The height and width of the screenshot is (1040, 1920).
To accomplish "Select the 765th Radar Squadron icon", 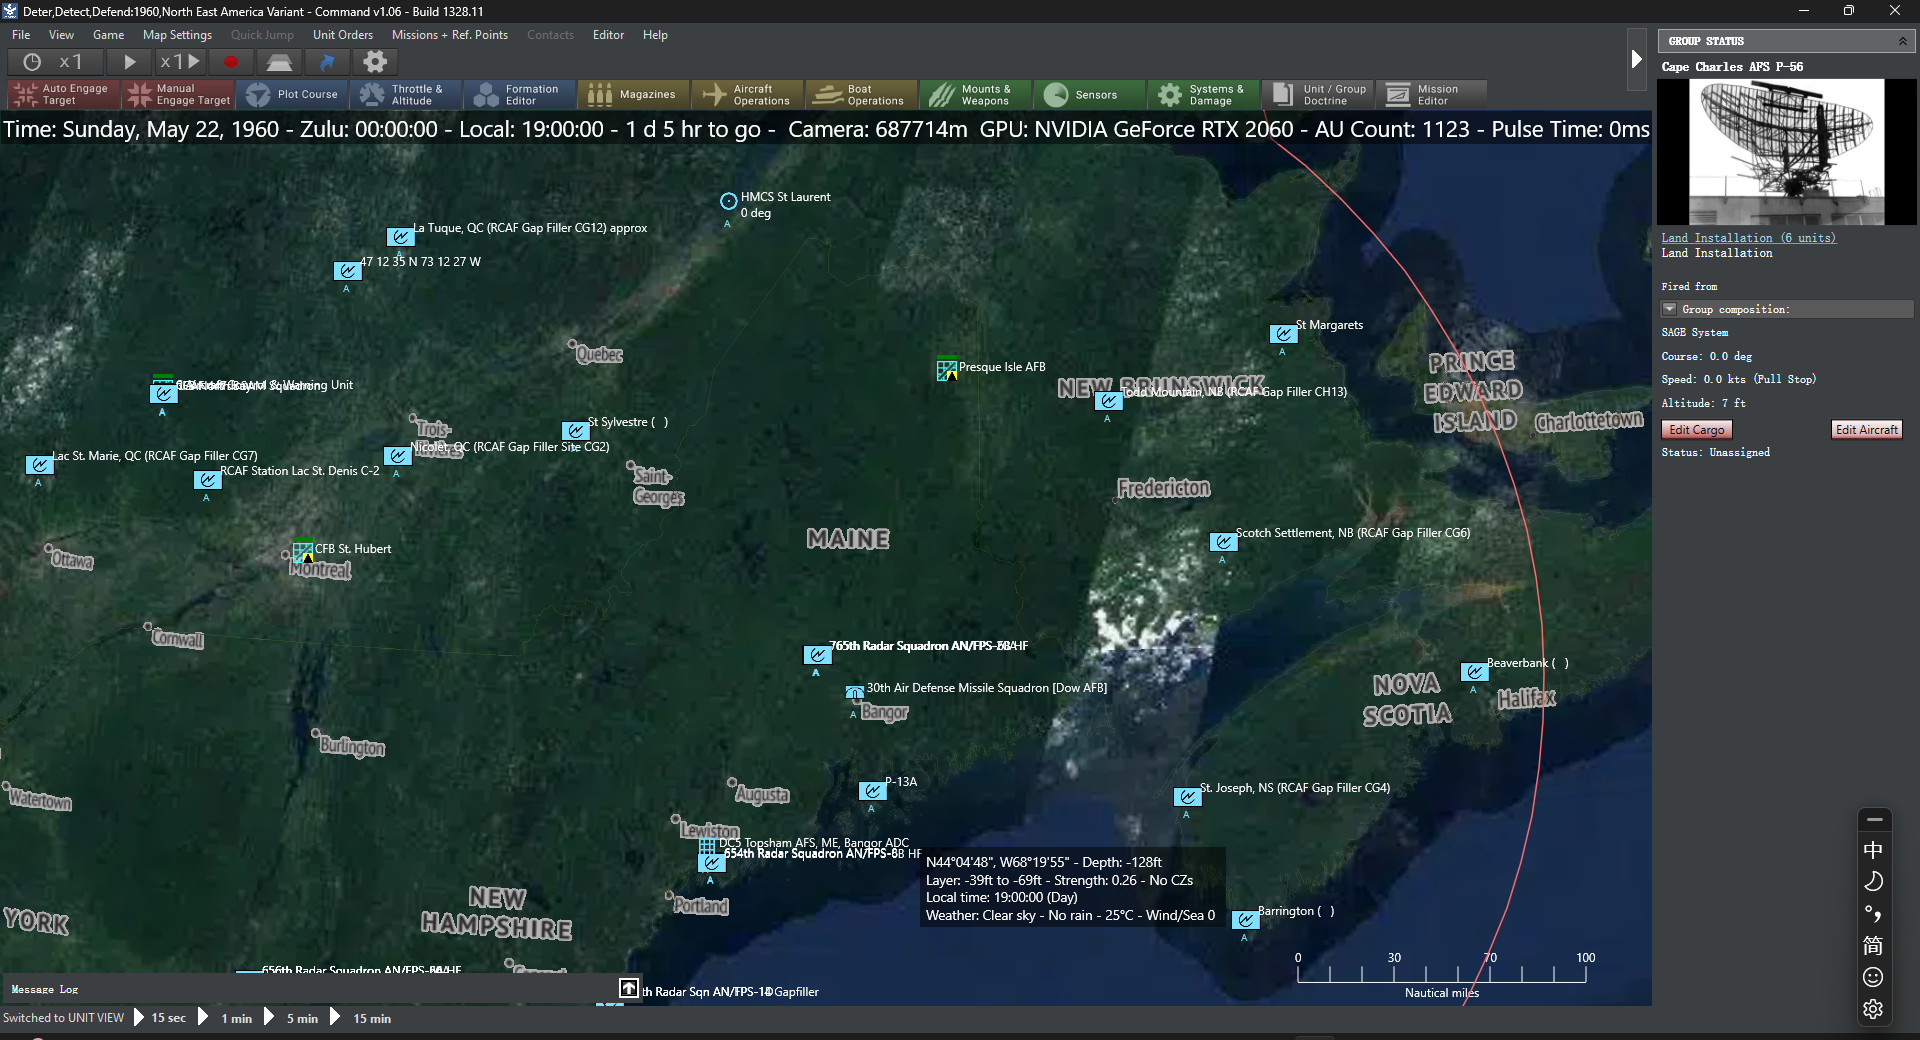I will (817, 655).
